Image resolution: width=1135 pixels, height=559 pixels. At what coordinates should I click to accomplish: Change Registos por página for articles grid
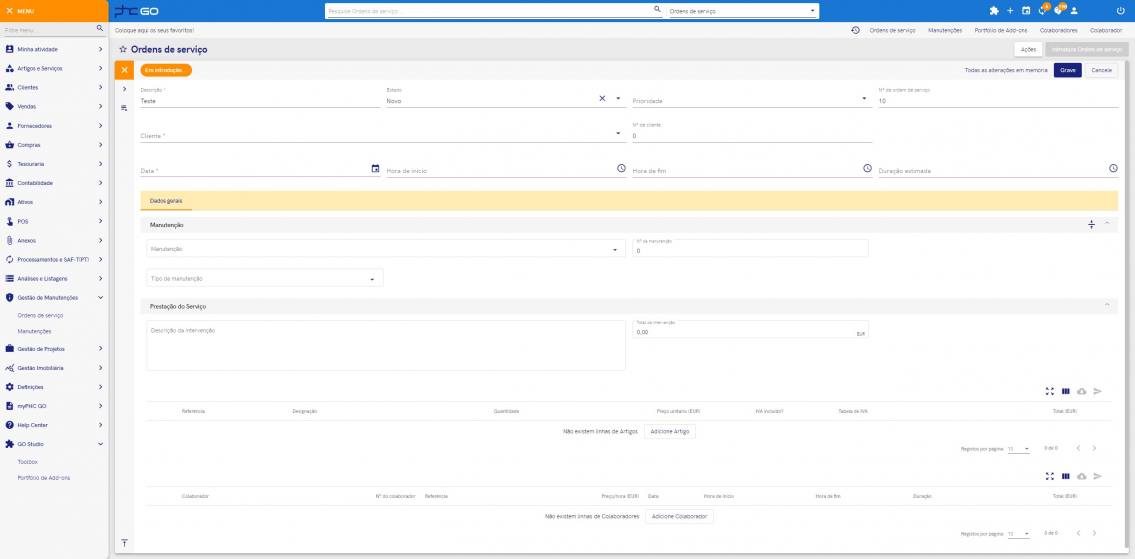1018,449
